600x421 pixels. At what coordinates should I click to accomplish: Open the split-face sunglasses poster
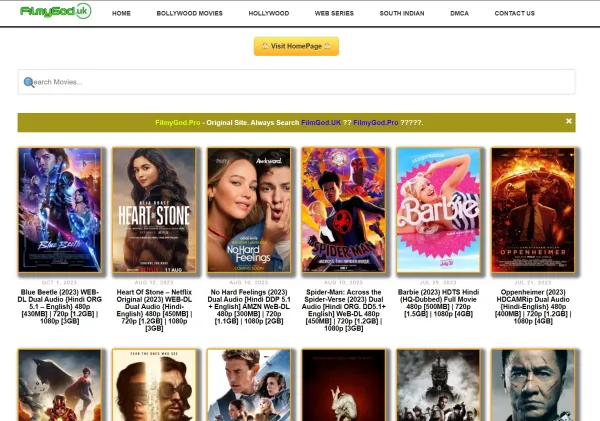[154, 385]
